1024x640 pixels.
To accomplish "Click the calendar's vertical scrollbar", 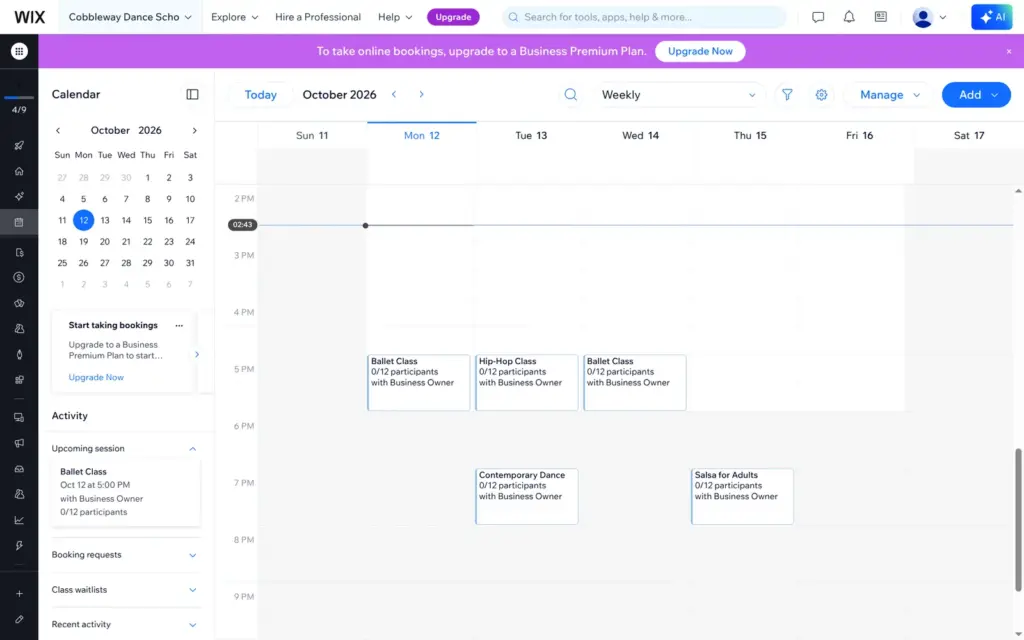I will tap(1017, 519).
